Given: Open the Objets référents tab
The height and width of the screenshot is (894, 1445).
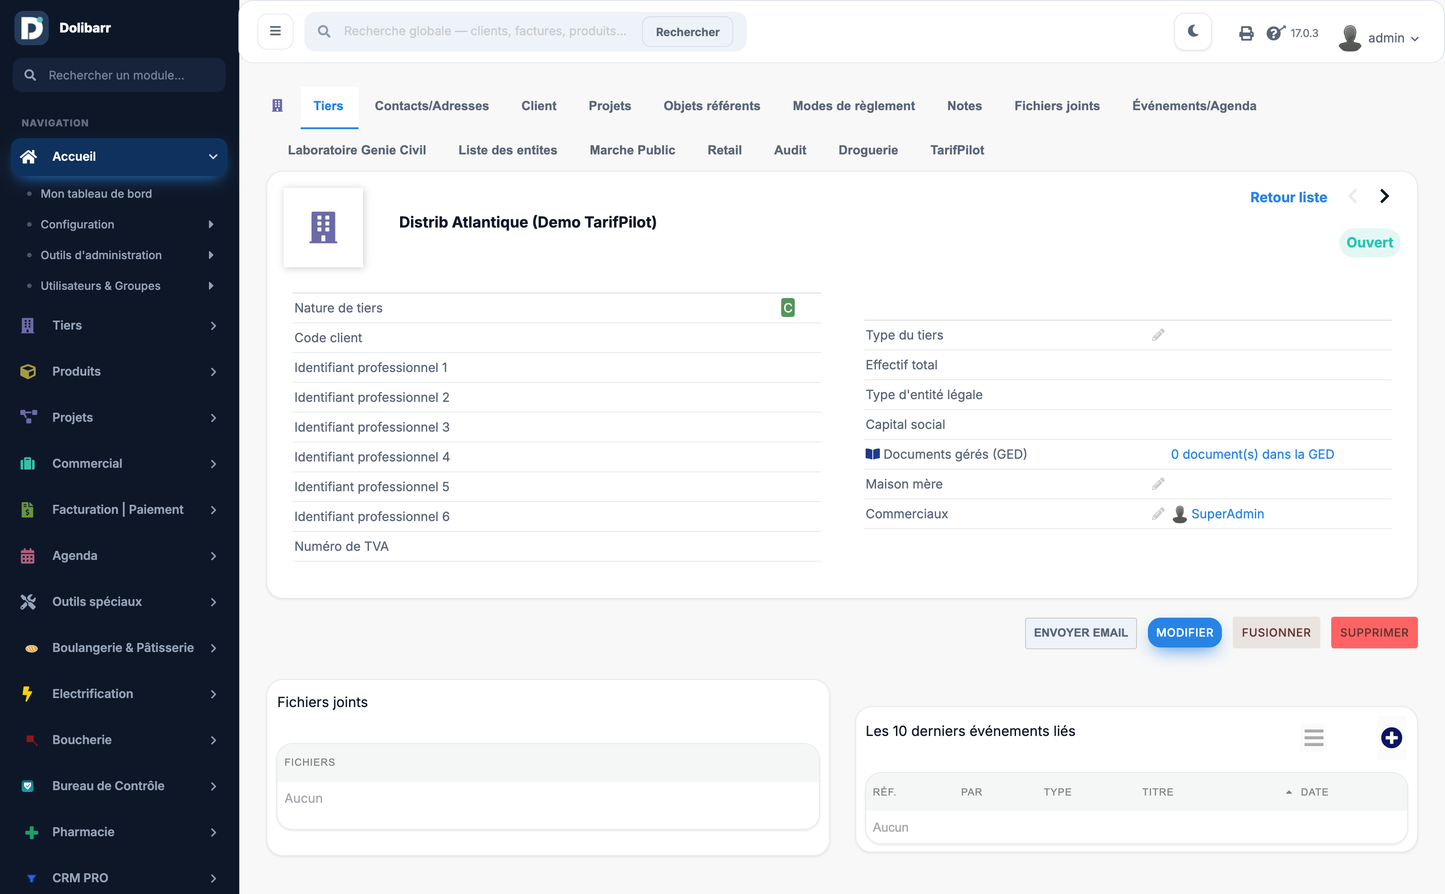Looking at the screenshot, I should coord(712,106).
